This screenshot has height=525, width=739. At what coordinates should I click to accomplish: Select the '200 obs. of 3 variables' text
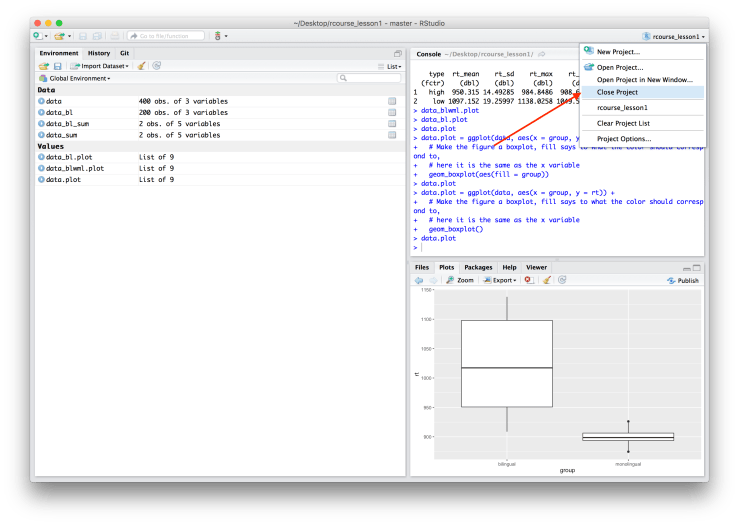183,112
